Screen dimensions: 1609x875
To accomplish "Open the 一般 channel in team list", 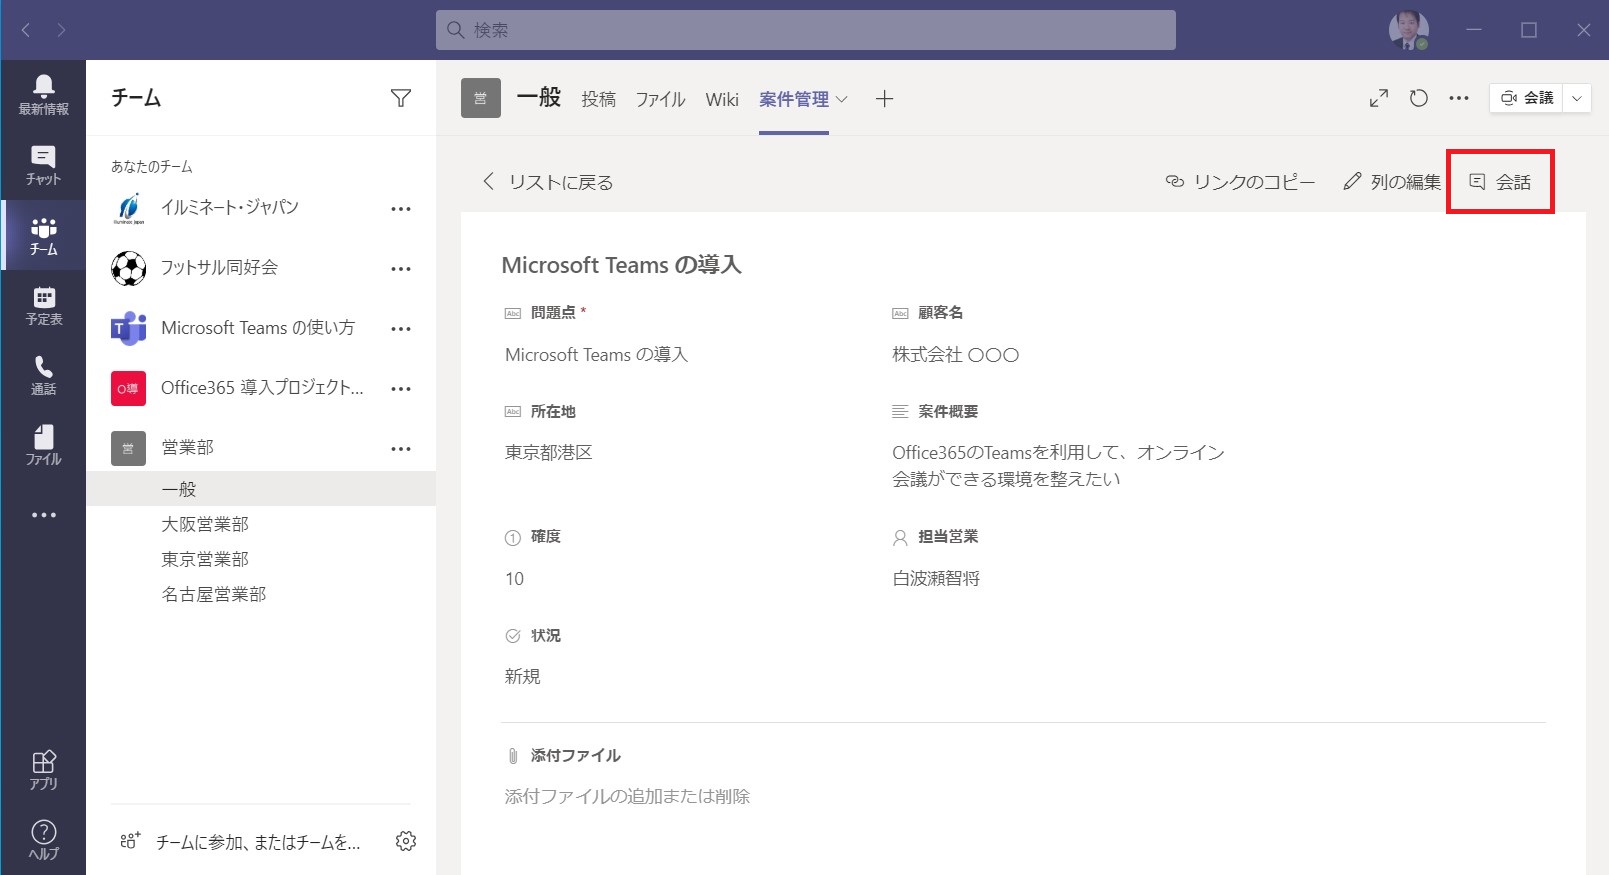I will 261,489.
